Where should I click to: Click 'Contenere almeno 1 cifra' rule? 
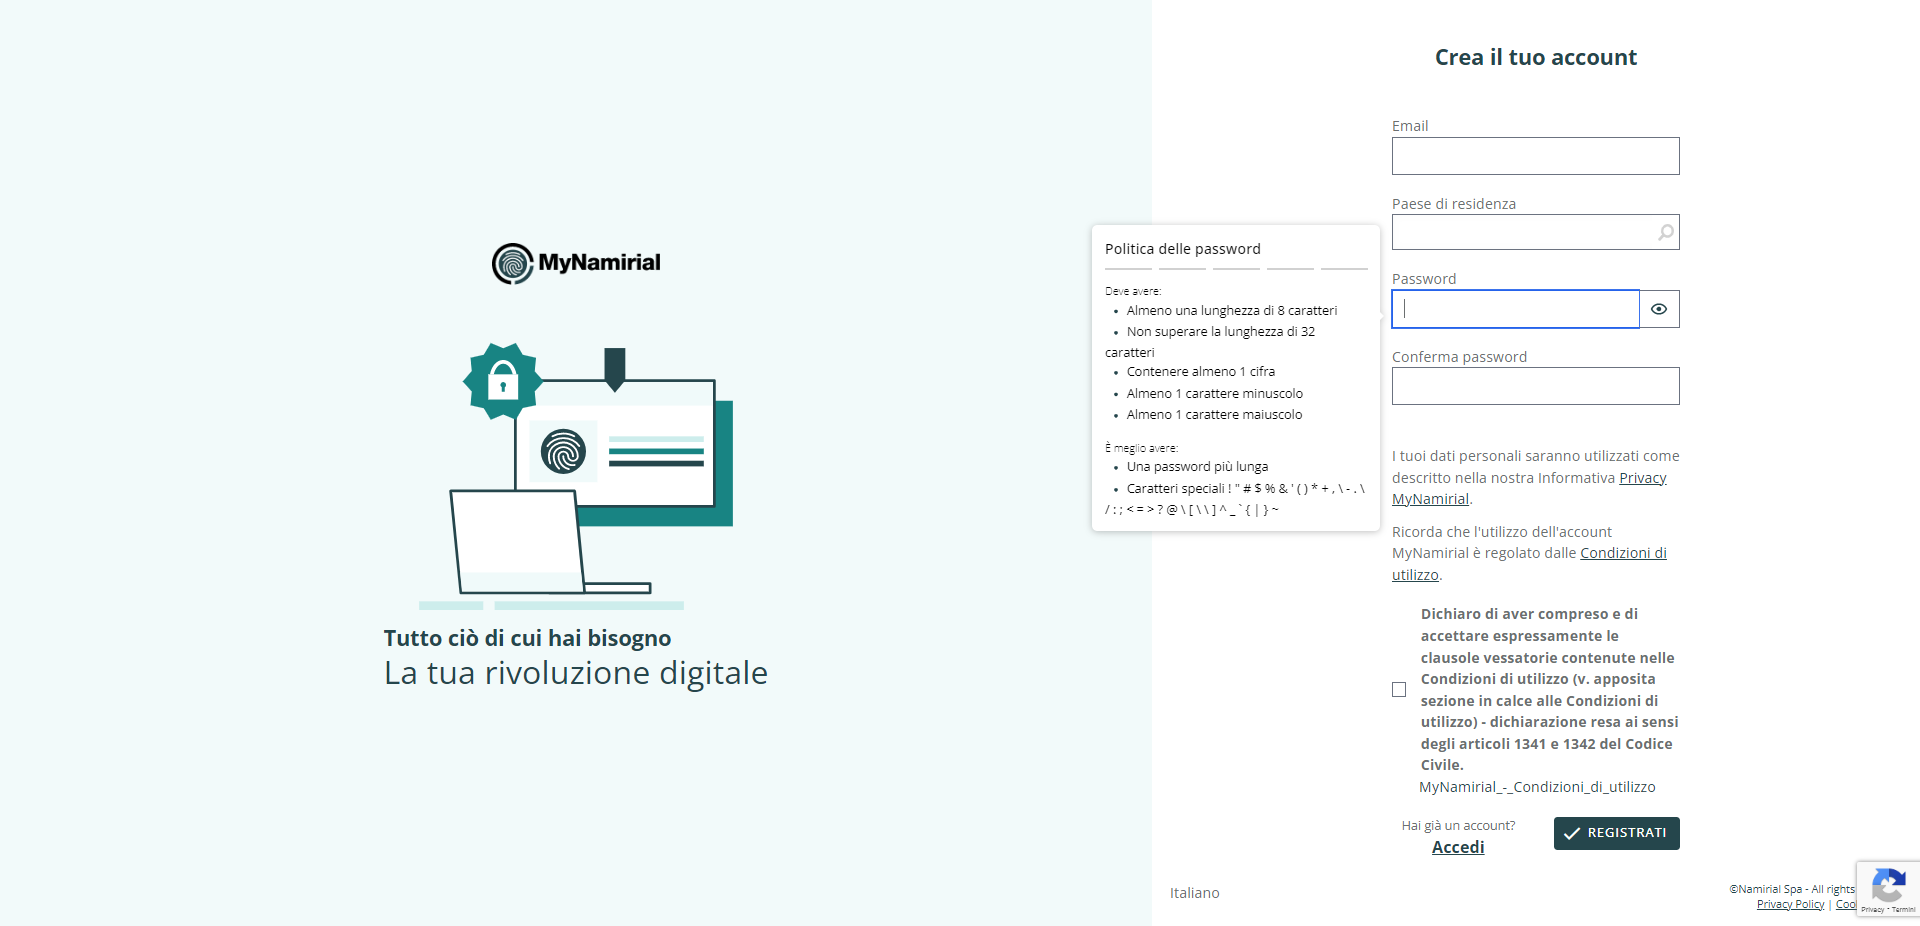click(x=1201, y=372)
